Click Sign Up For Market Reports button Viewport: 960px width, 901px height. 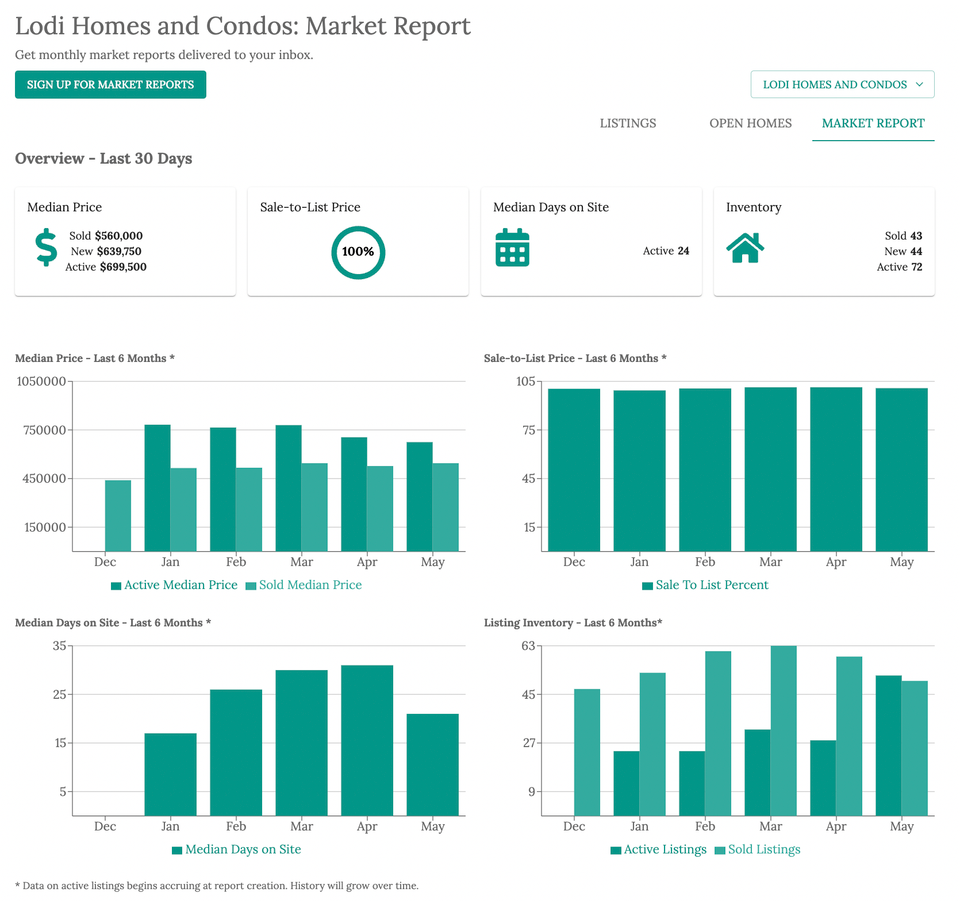(x=110, y=84)
